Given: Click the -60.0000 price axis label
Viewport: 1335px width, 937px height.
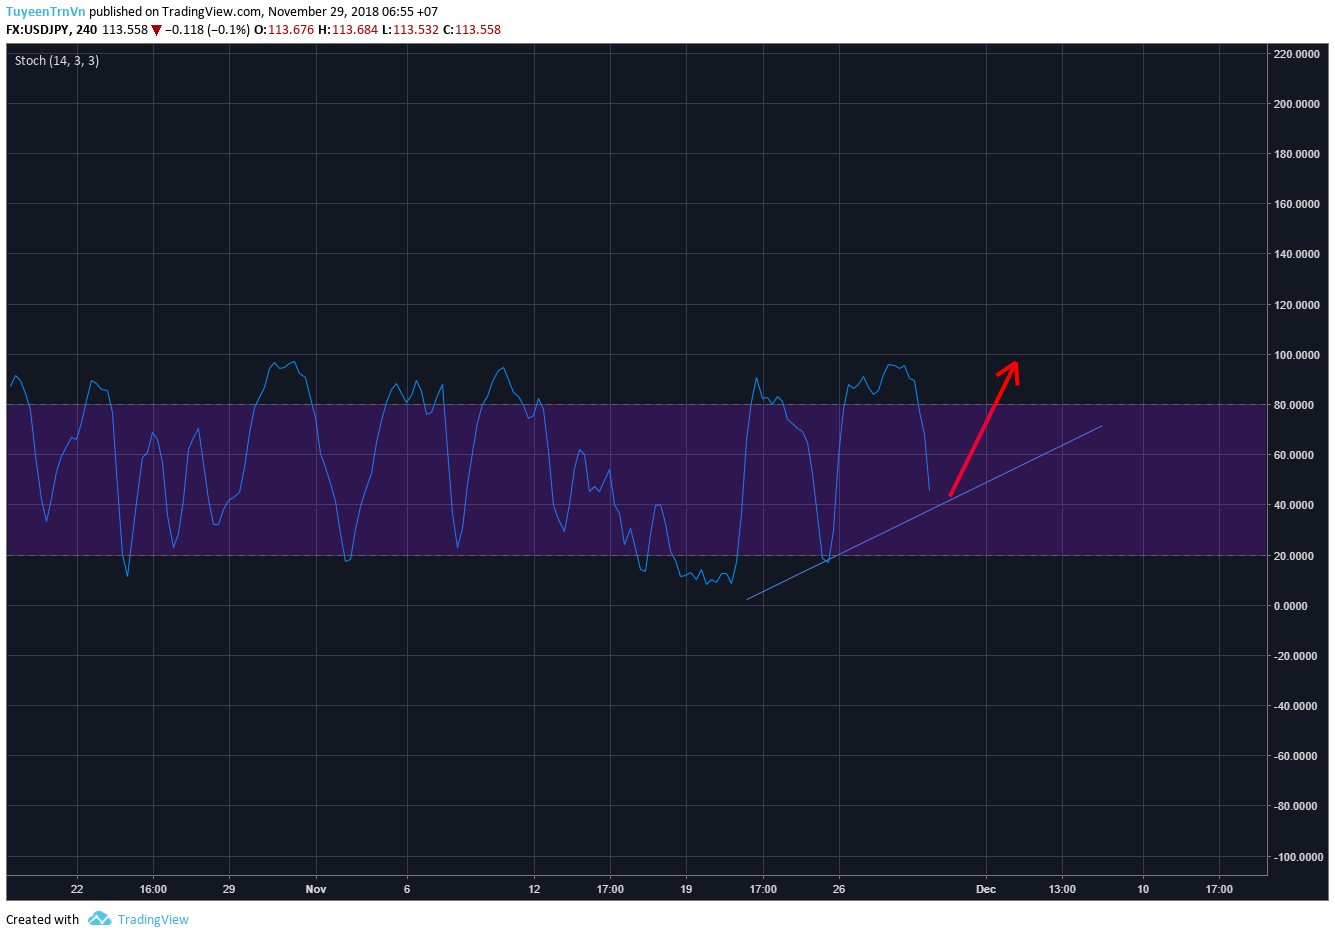Looking at the screenshot, I should click(1295, 756).
